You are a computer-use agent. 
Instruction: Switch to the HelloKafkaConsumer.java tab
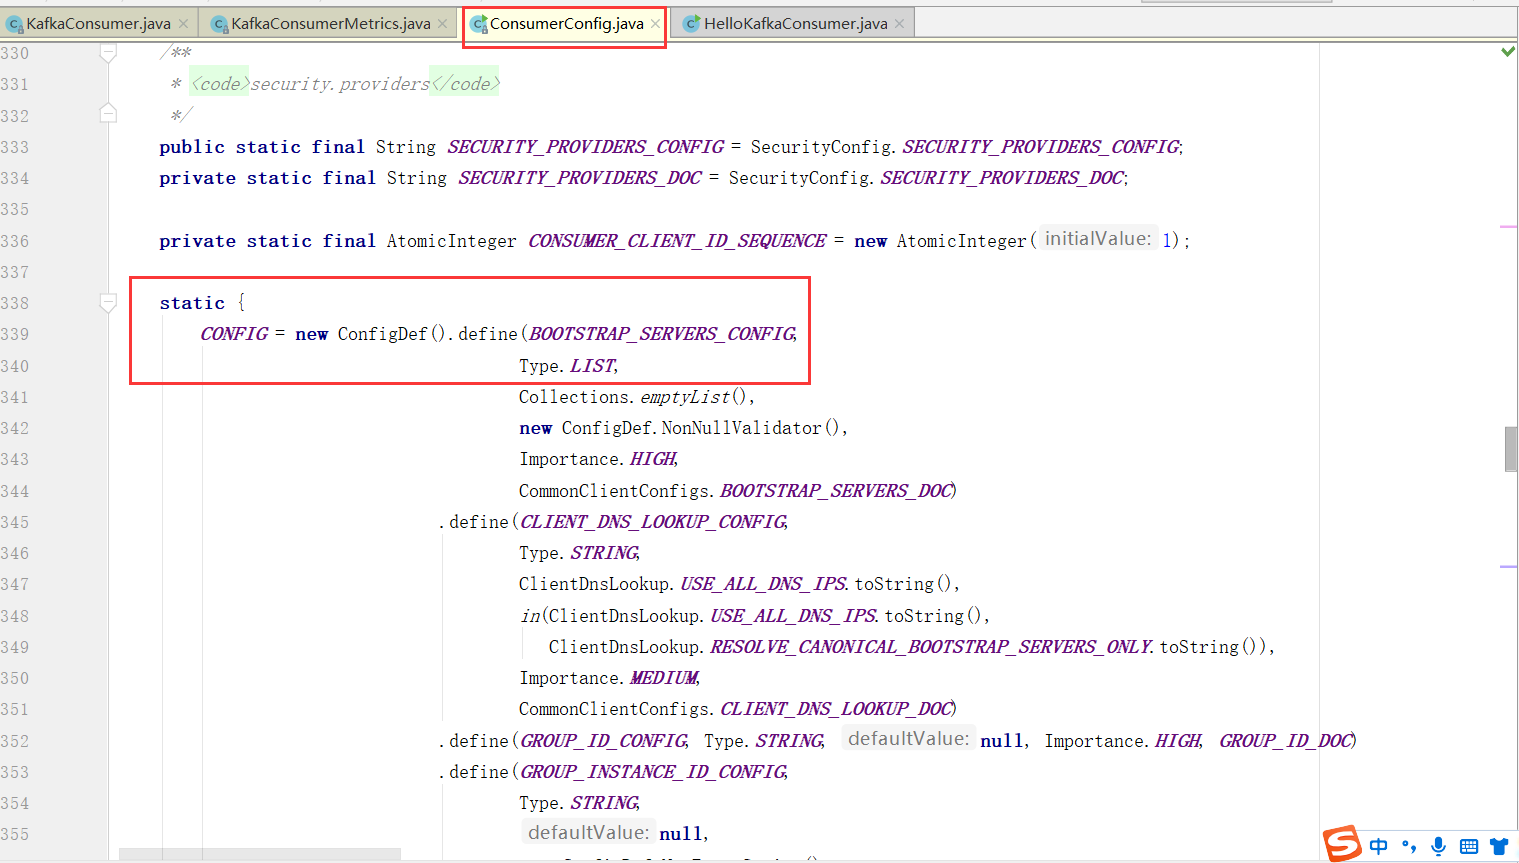(x=795, y=23)
